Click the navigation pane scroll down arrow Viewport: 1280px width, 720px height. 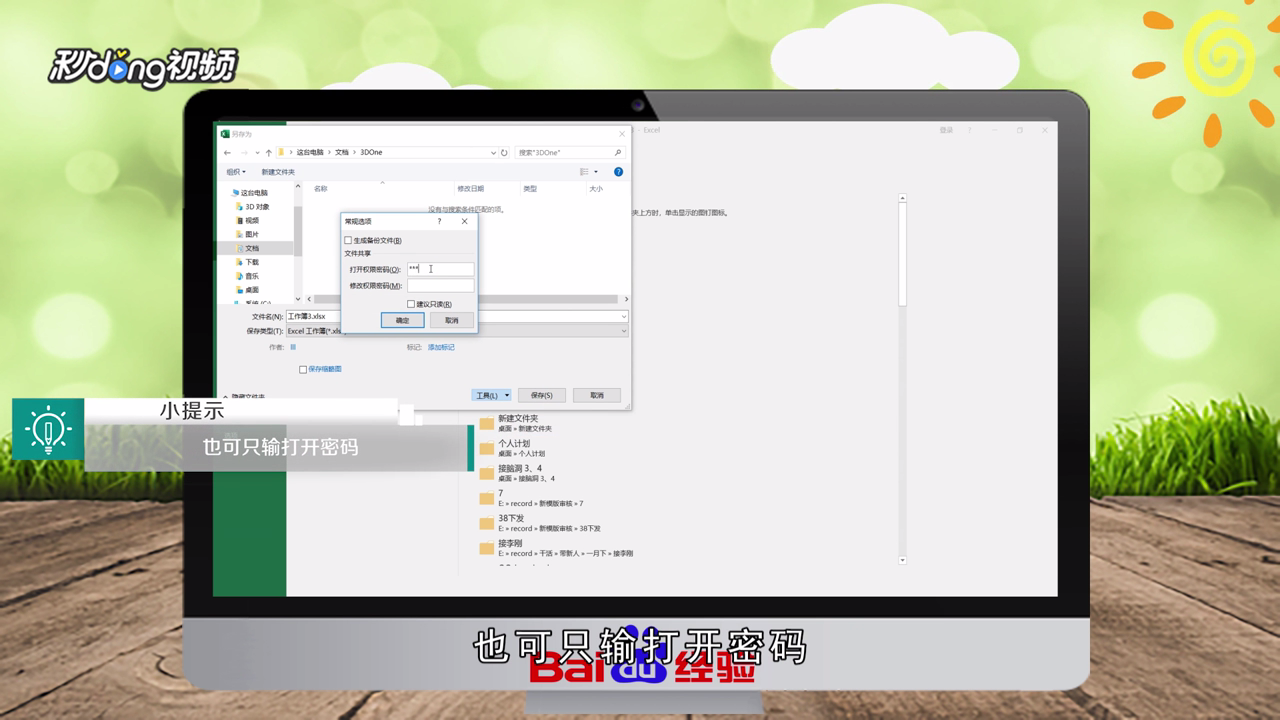click(x=298, y=298)
